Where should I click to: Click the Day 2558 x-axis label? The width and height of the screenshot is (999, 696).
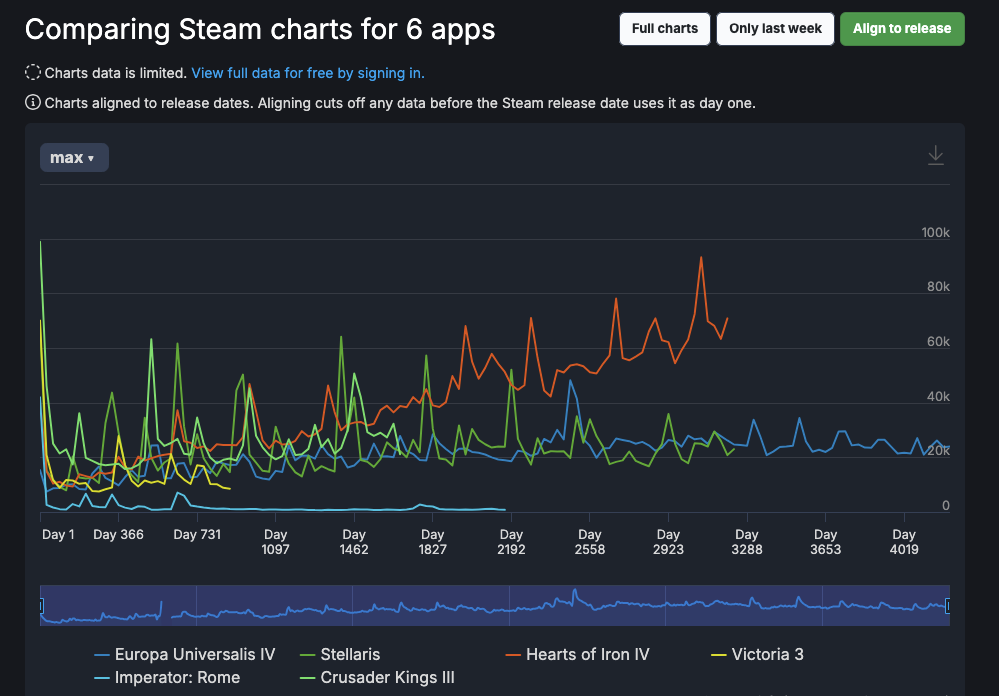[589, 542]
